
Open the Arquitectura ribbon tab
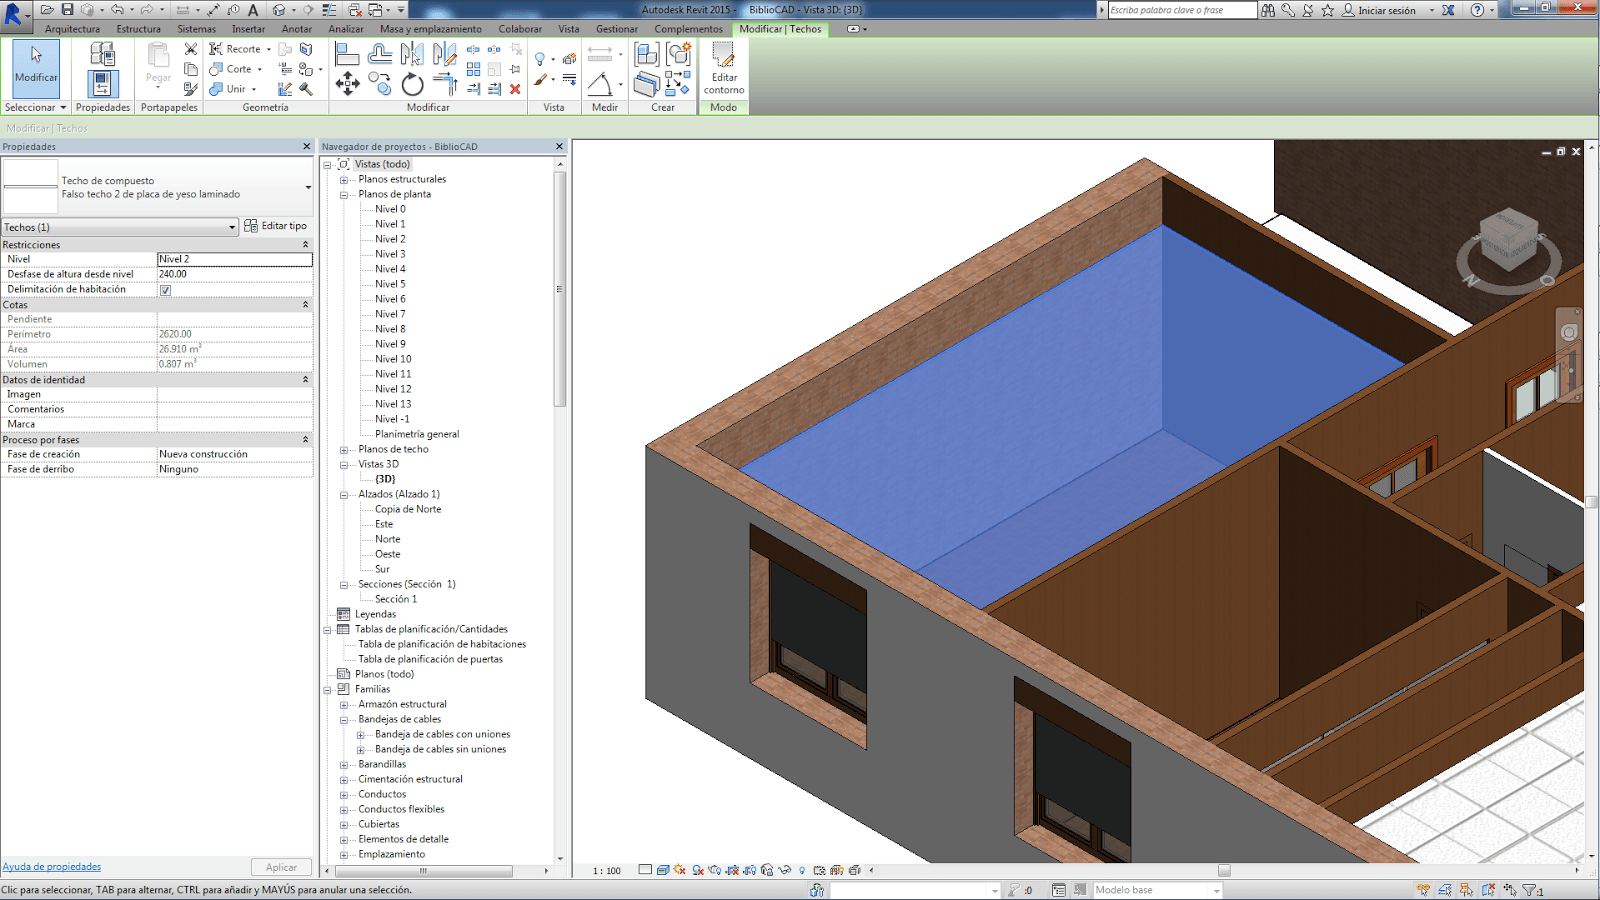pyautogui.click(x=72, y=29)
